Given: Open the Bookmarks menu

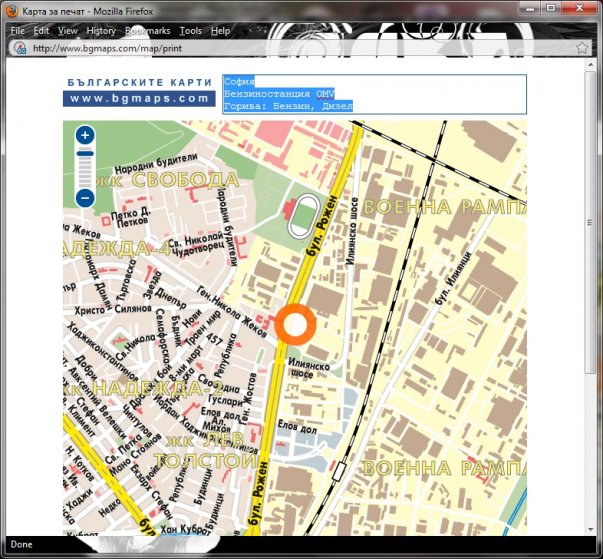Looking at the screenshot, I should 147,31.
